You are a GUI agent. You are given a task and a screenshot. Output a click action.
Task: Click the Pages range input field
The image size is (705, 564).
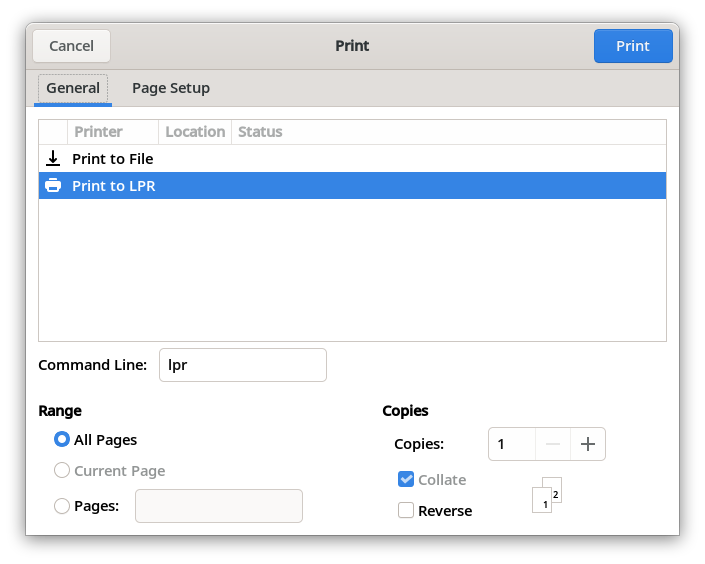click(219, 506)
